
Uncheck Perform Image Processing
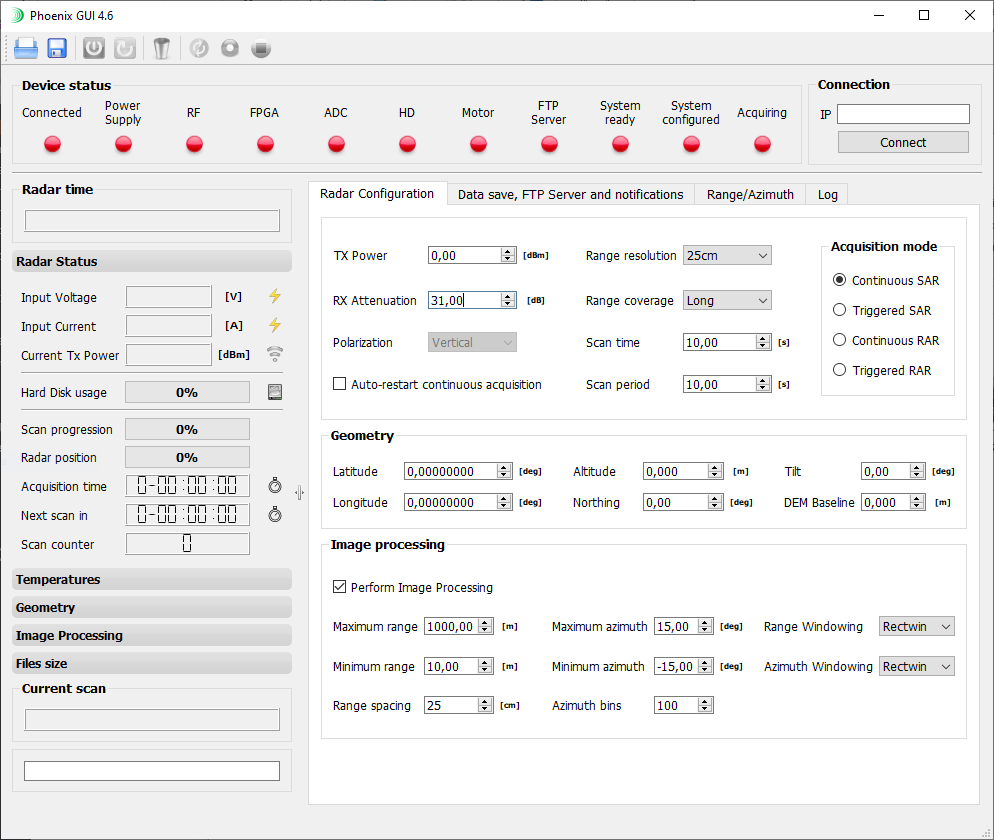point(340,586)
